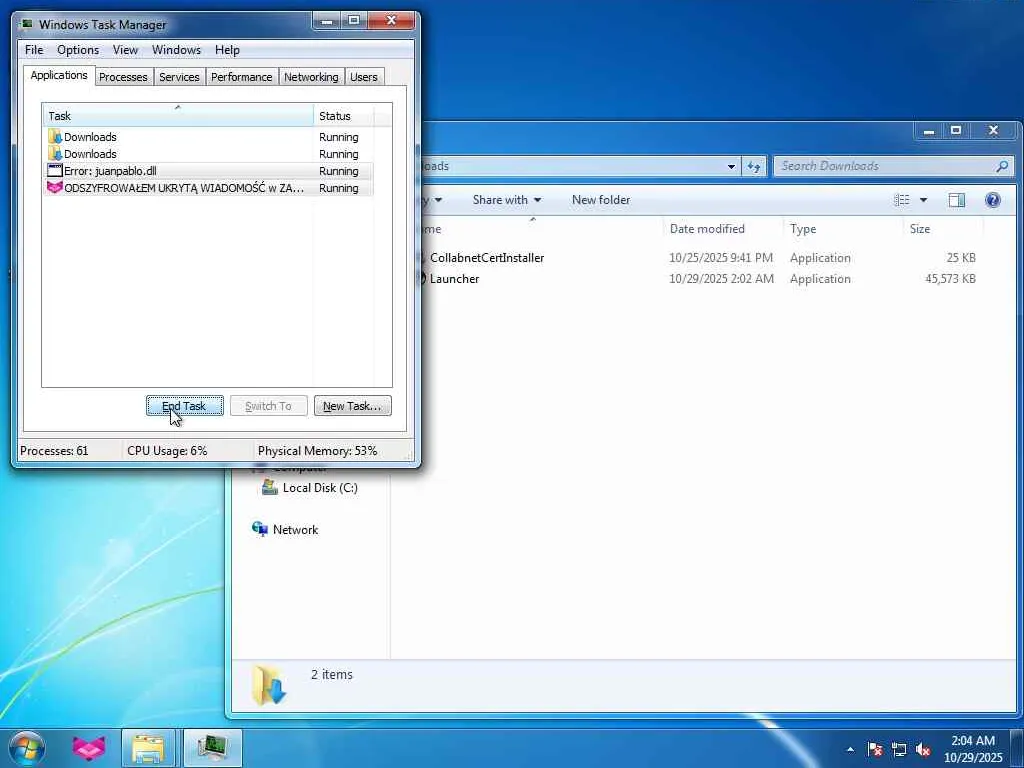Expand the view options dropdown arrow
This screenshot has height=768, width=1024.
923,200
